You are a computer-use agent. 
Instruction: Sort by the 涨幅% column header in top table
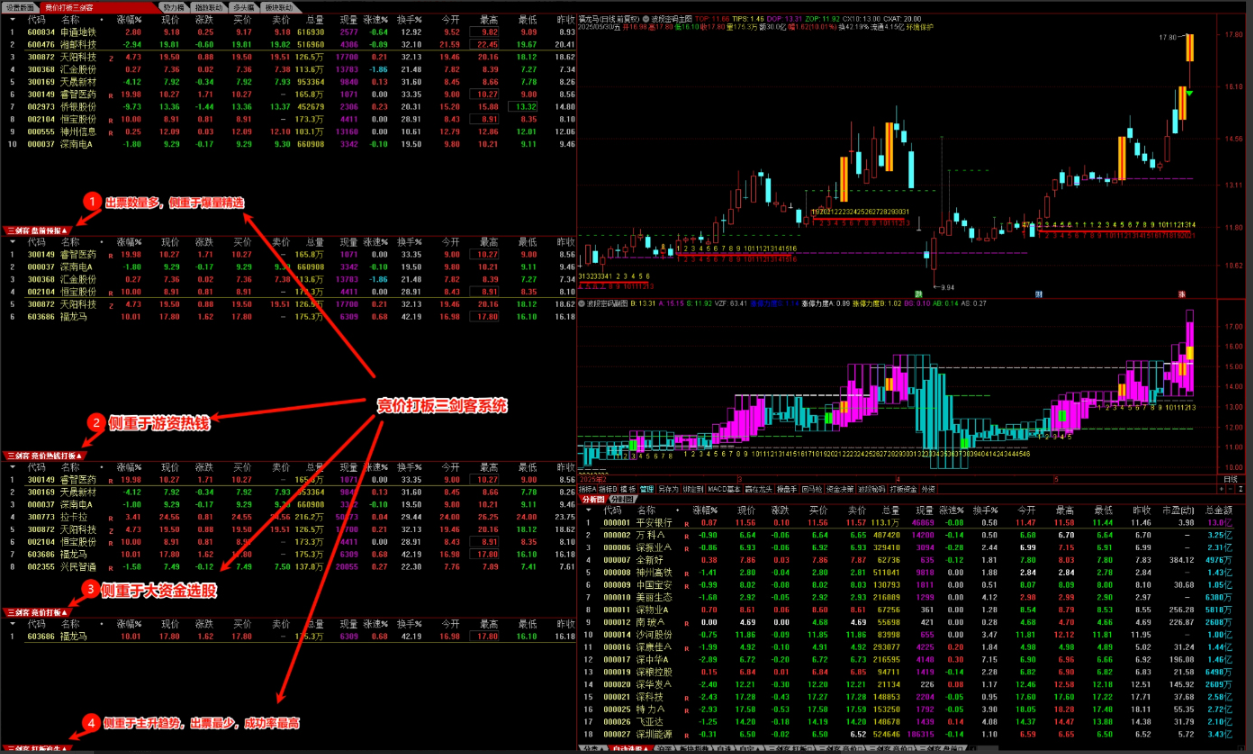coord(128,19)
